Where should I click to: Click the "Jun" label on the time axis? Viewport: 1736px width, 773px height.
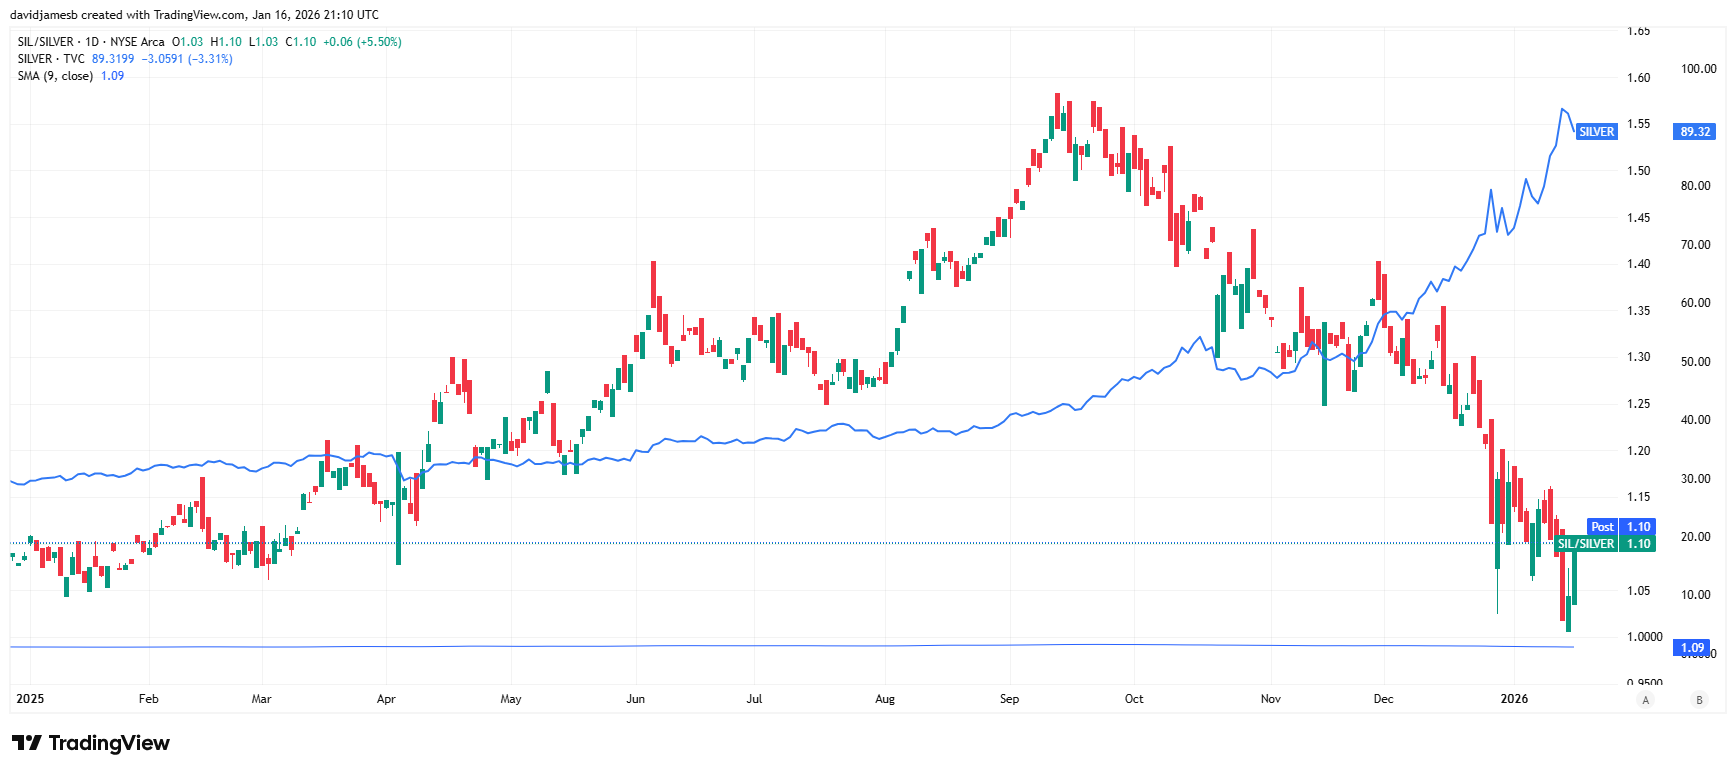(x=635, y=699)
